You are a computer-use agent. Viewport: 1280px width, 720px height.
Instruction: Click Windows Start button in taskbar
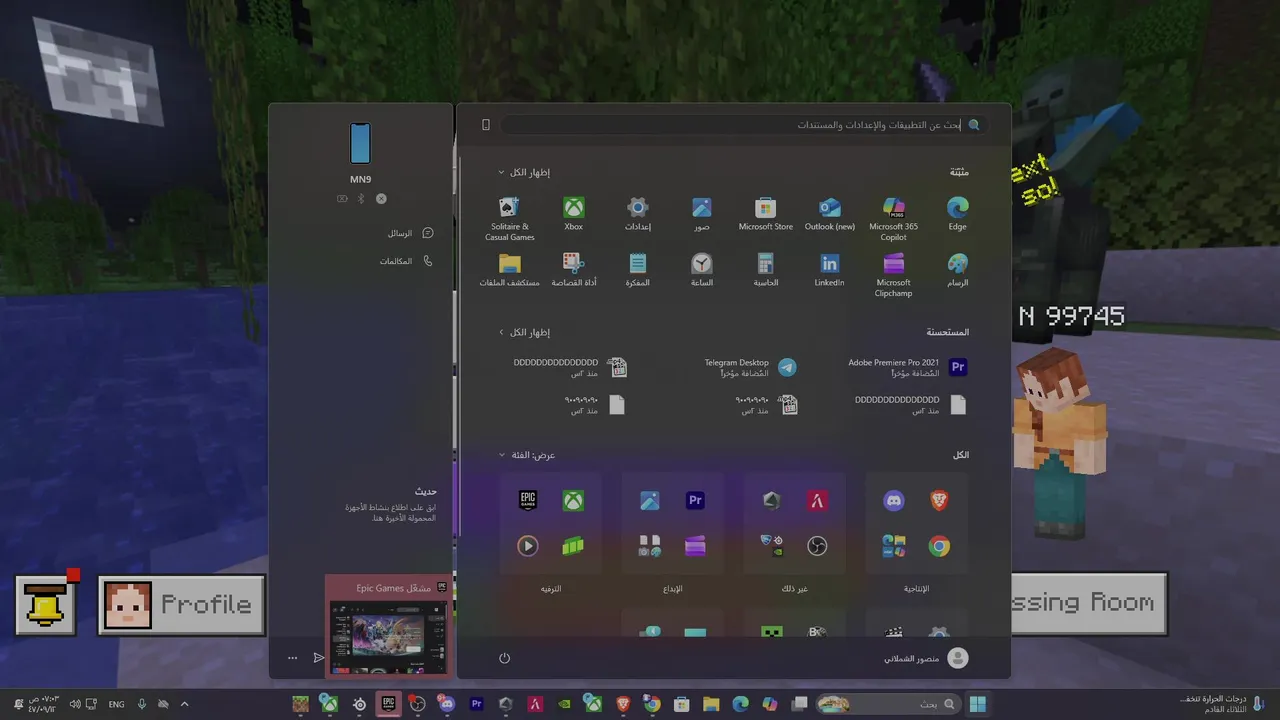coord(978,704)
